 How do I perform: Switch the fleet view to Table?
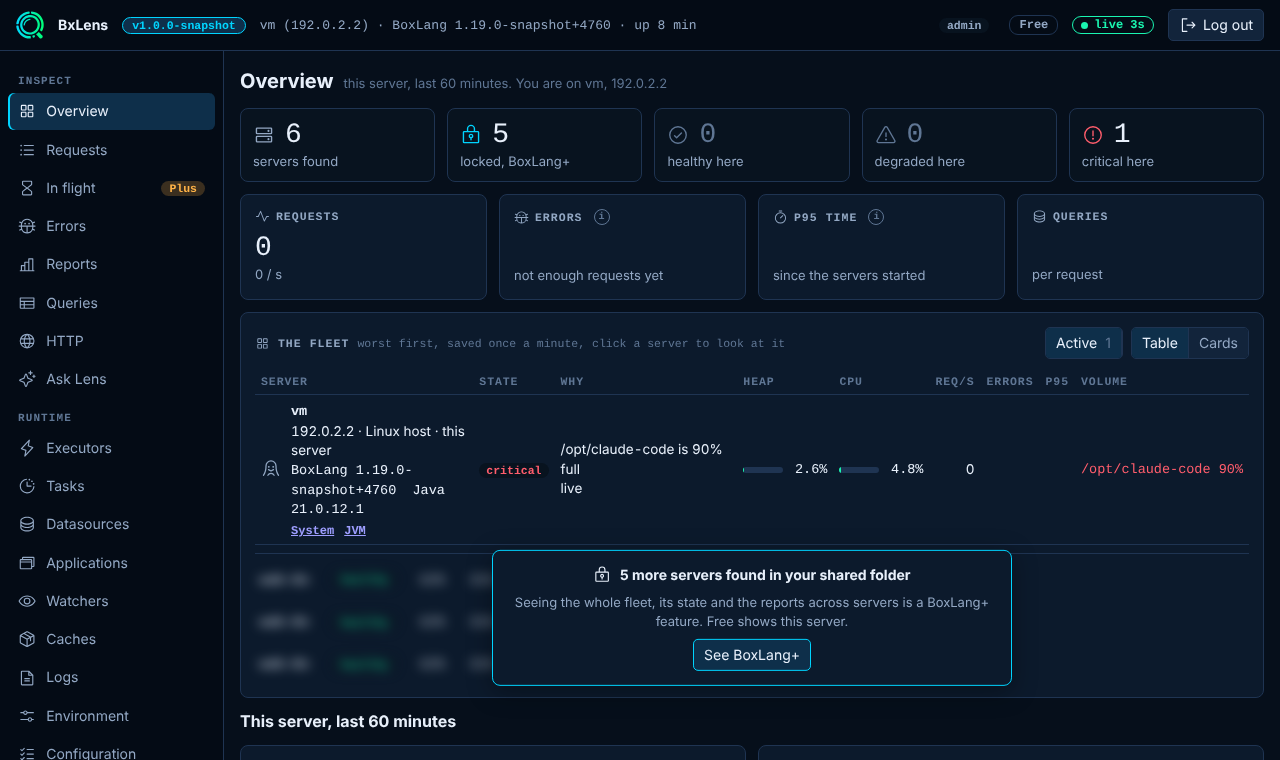pos(1160,343)
